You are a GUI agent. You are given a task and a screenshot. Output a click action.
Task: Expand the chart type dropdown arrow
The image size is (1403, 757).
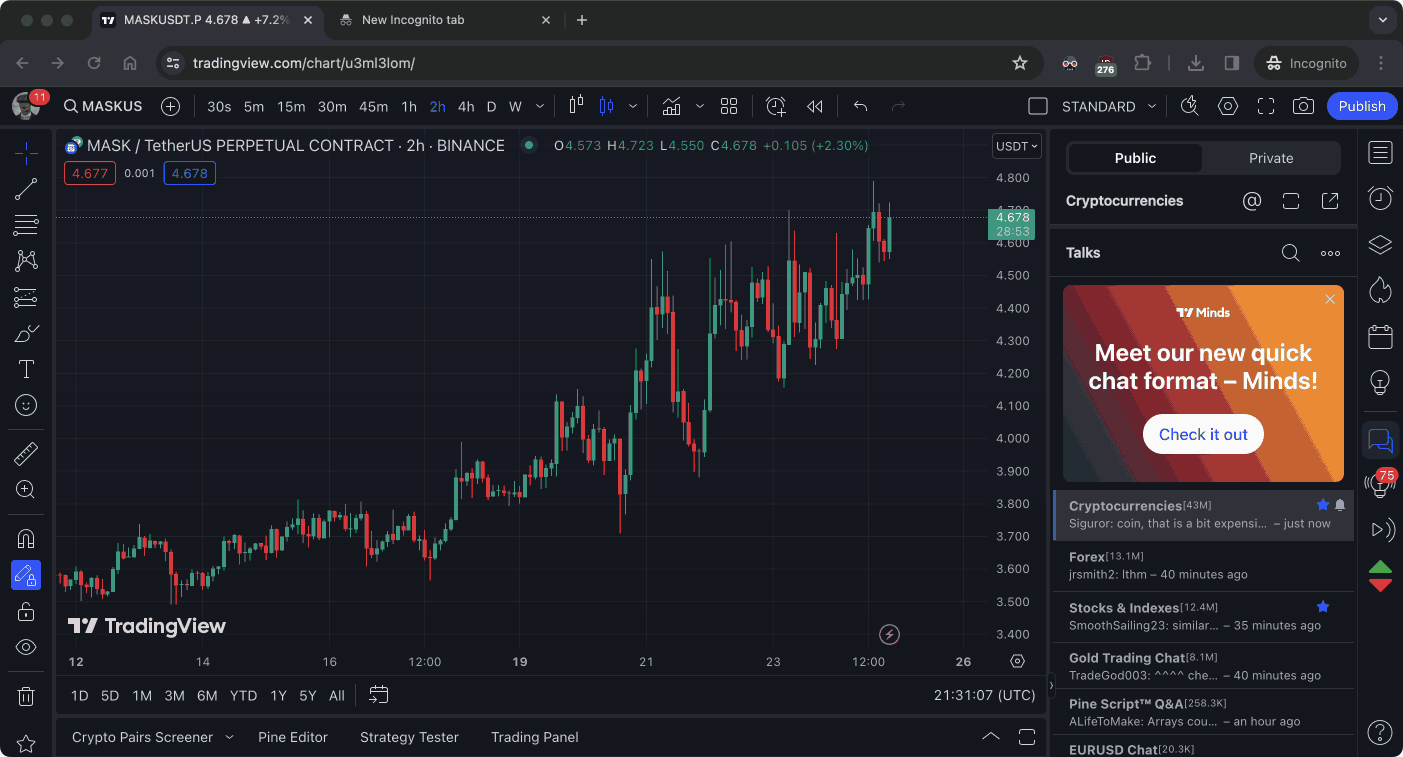coord(632,106)
